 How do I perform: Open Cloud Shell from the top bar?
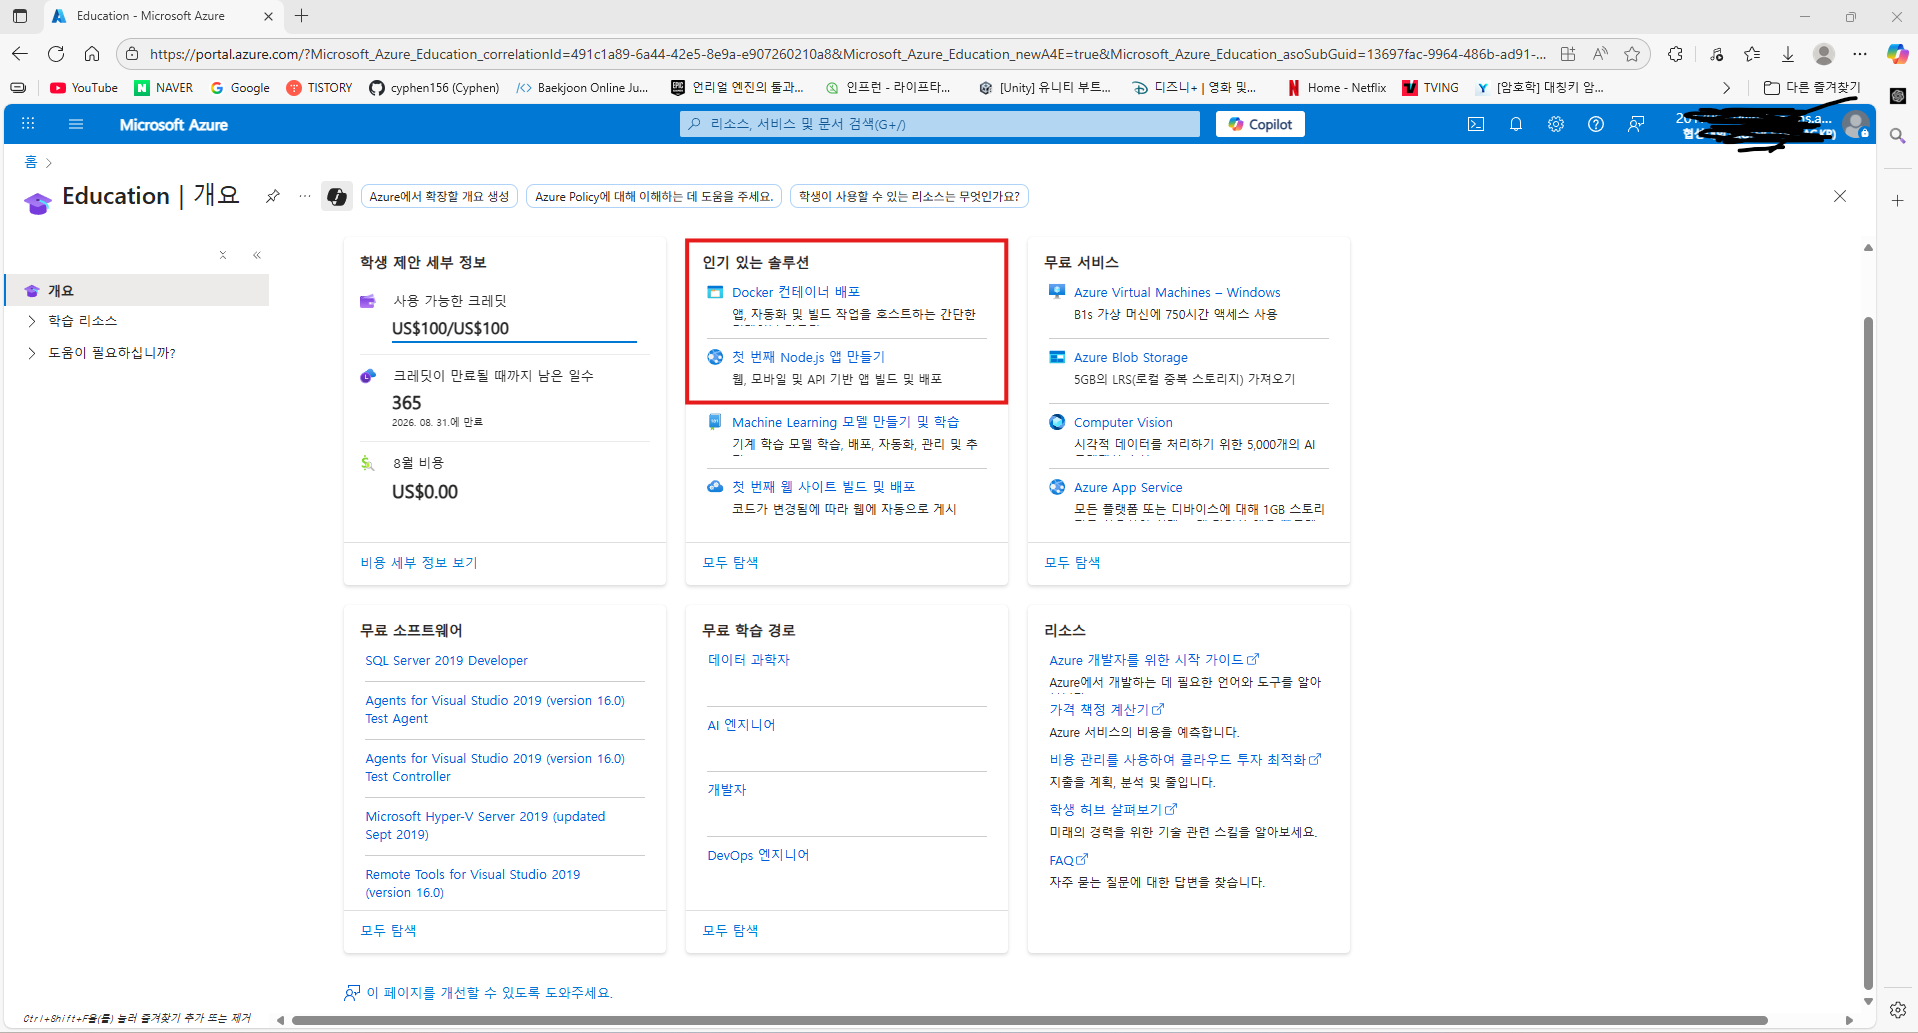tap(1476, 124)
